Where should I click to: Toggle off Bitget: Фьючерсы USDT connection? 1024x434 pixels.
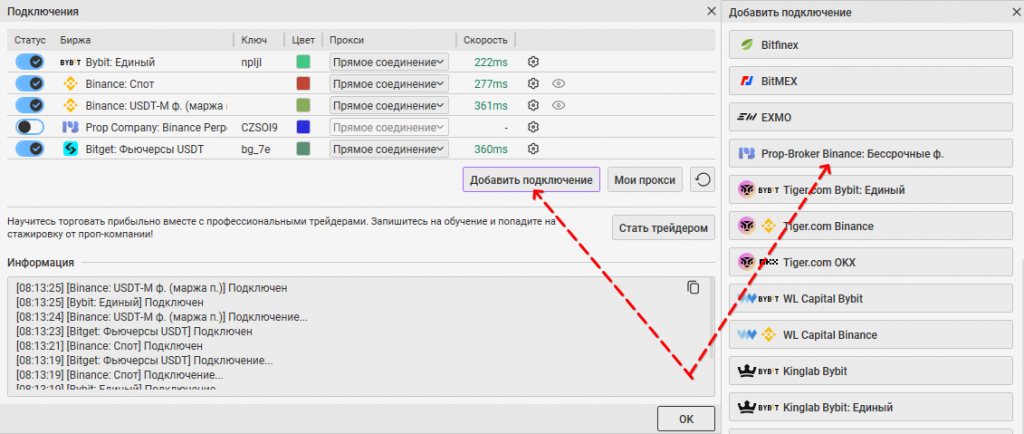pos(29,149)
